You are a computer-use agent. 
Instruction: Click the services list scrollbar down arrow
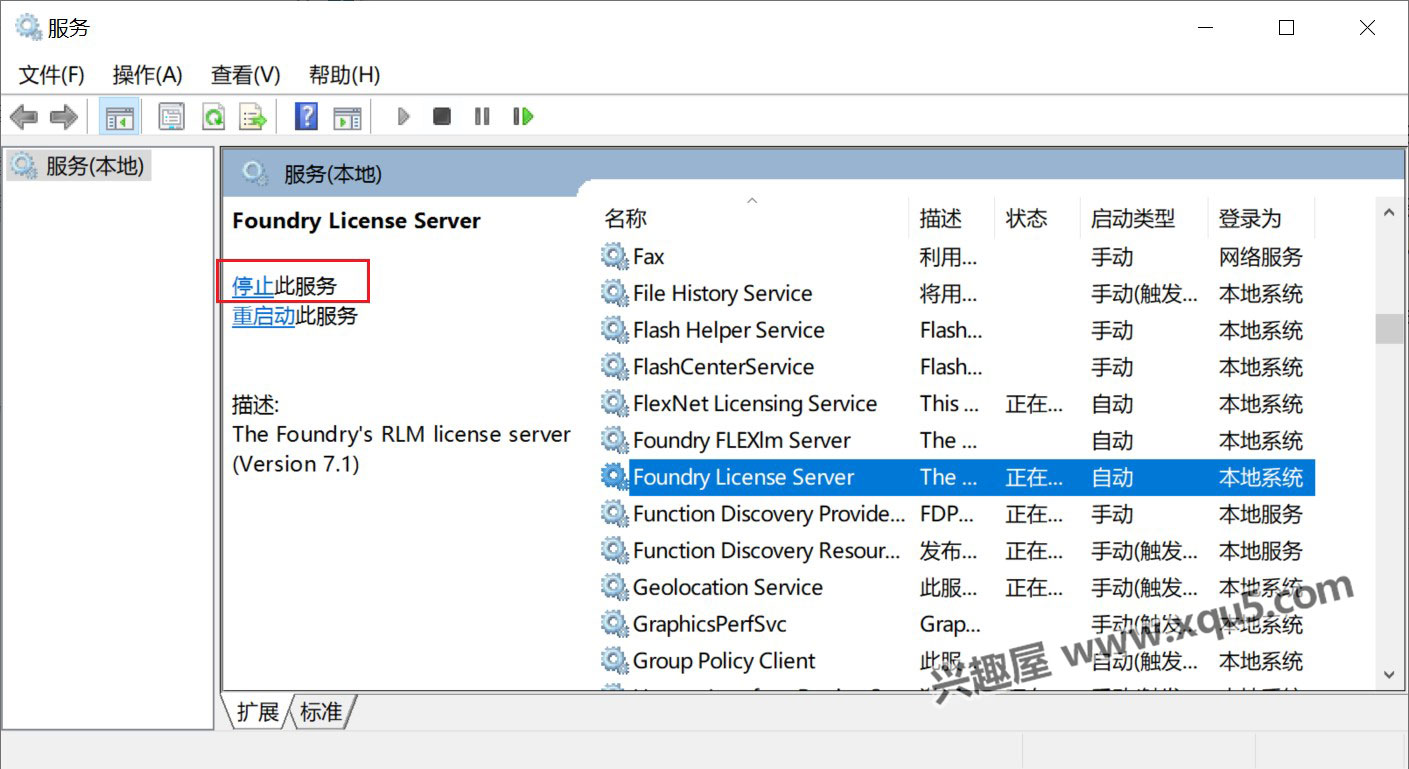click(x=1389, y=675)
